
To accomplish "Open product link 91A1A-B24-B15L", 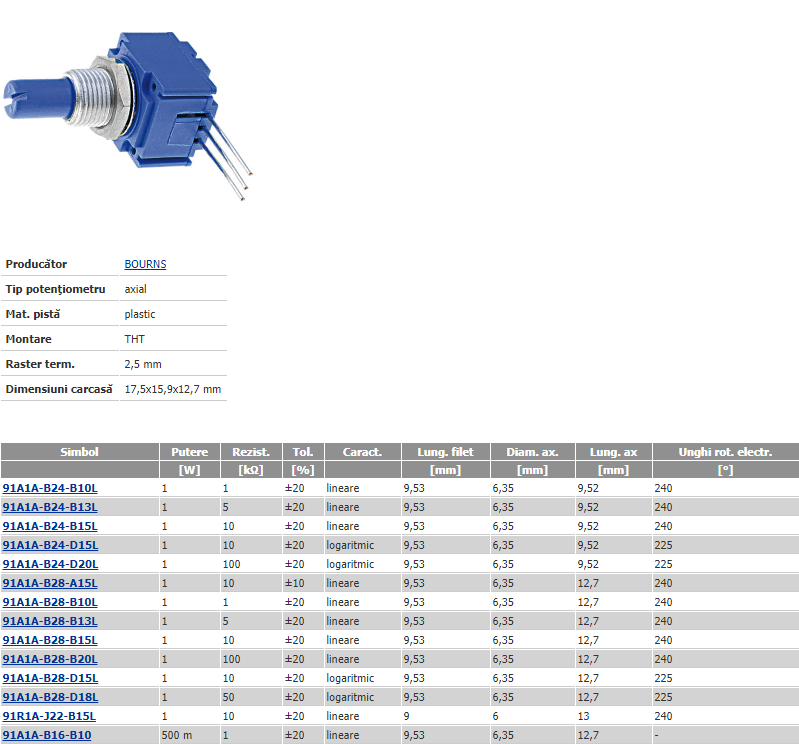I will pyautogui.click(x=50, y=526).
